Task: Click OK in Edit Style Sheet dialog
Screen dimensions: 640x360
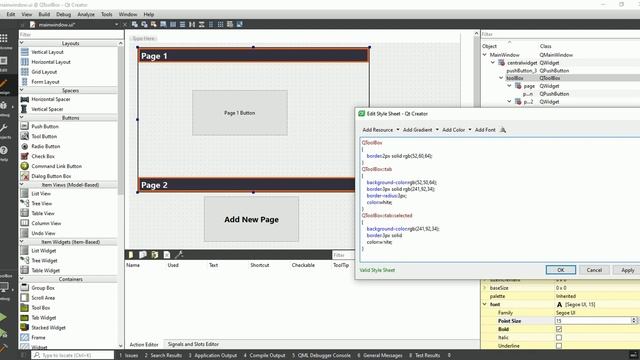Action: [561, 270]
